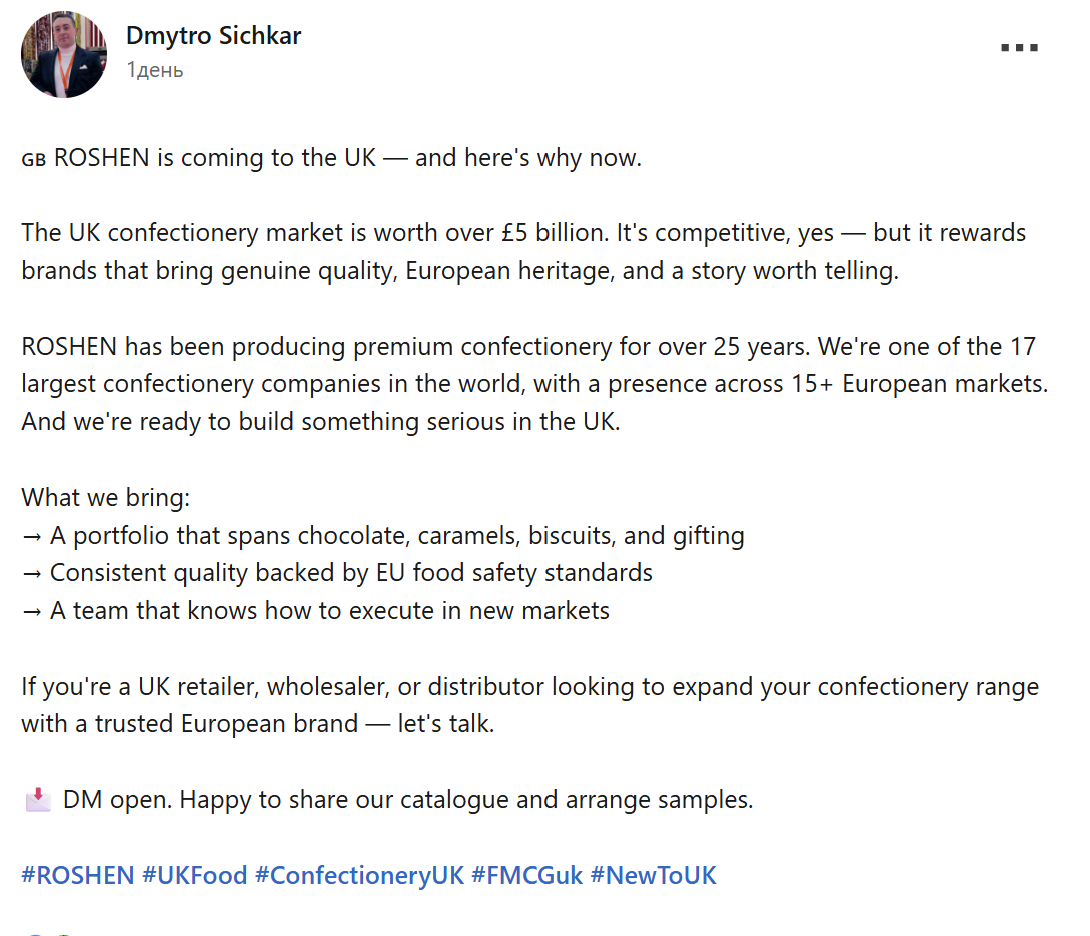Follow the #ConfectioneryUK hashtag link

(x=359, y=876)
